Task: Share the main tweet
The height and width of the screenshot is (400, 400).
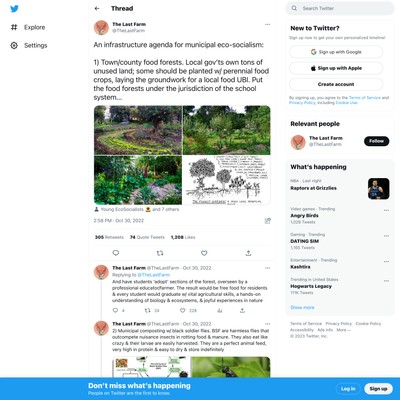Action: point(248,253)
